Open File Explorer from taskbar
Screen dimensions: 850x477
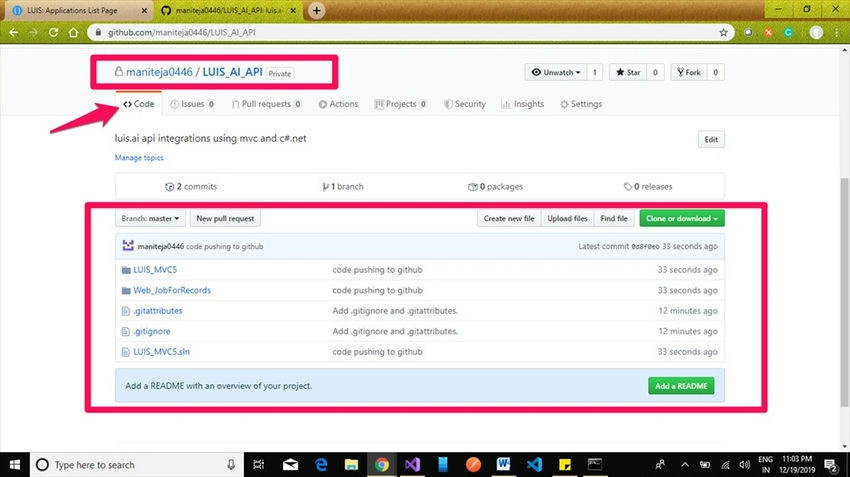point(351,465)
